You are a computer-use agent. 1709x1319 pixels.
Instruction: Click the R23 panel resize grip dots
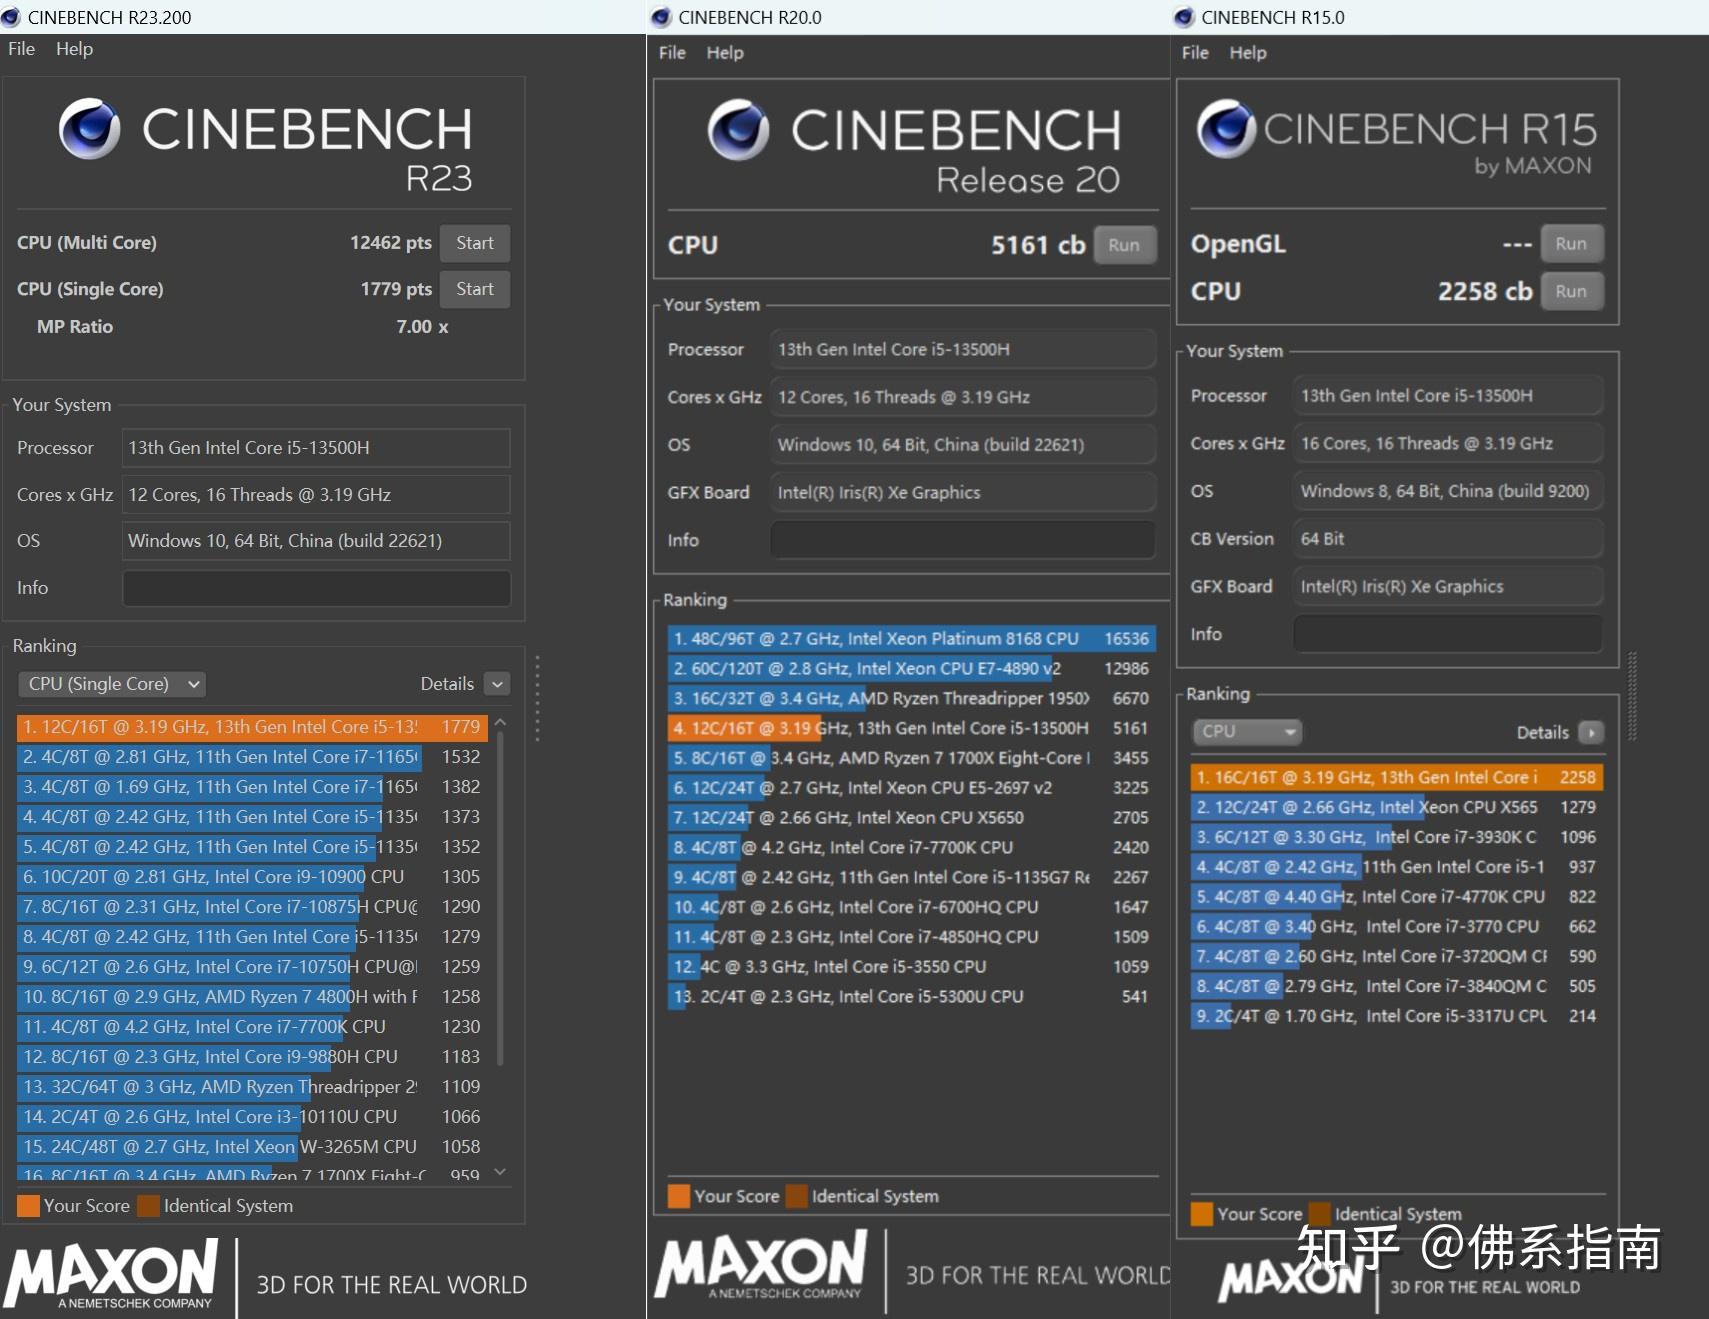pyautogui.click(x=537, y=698)
